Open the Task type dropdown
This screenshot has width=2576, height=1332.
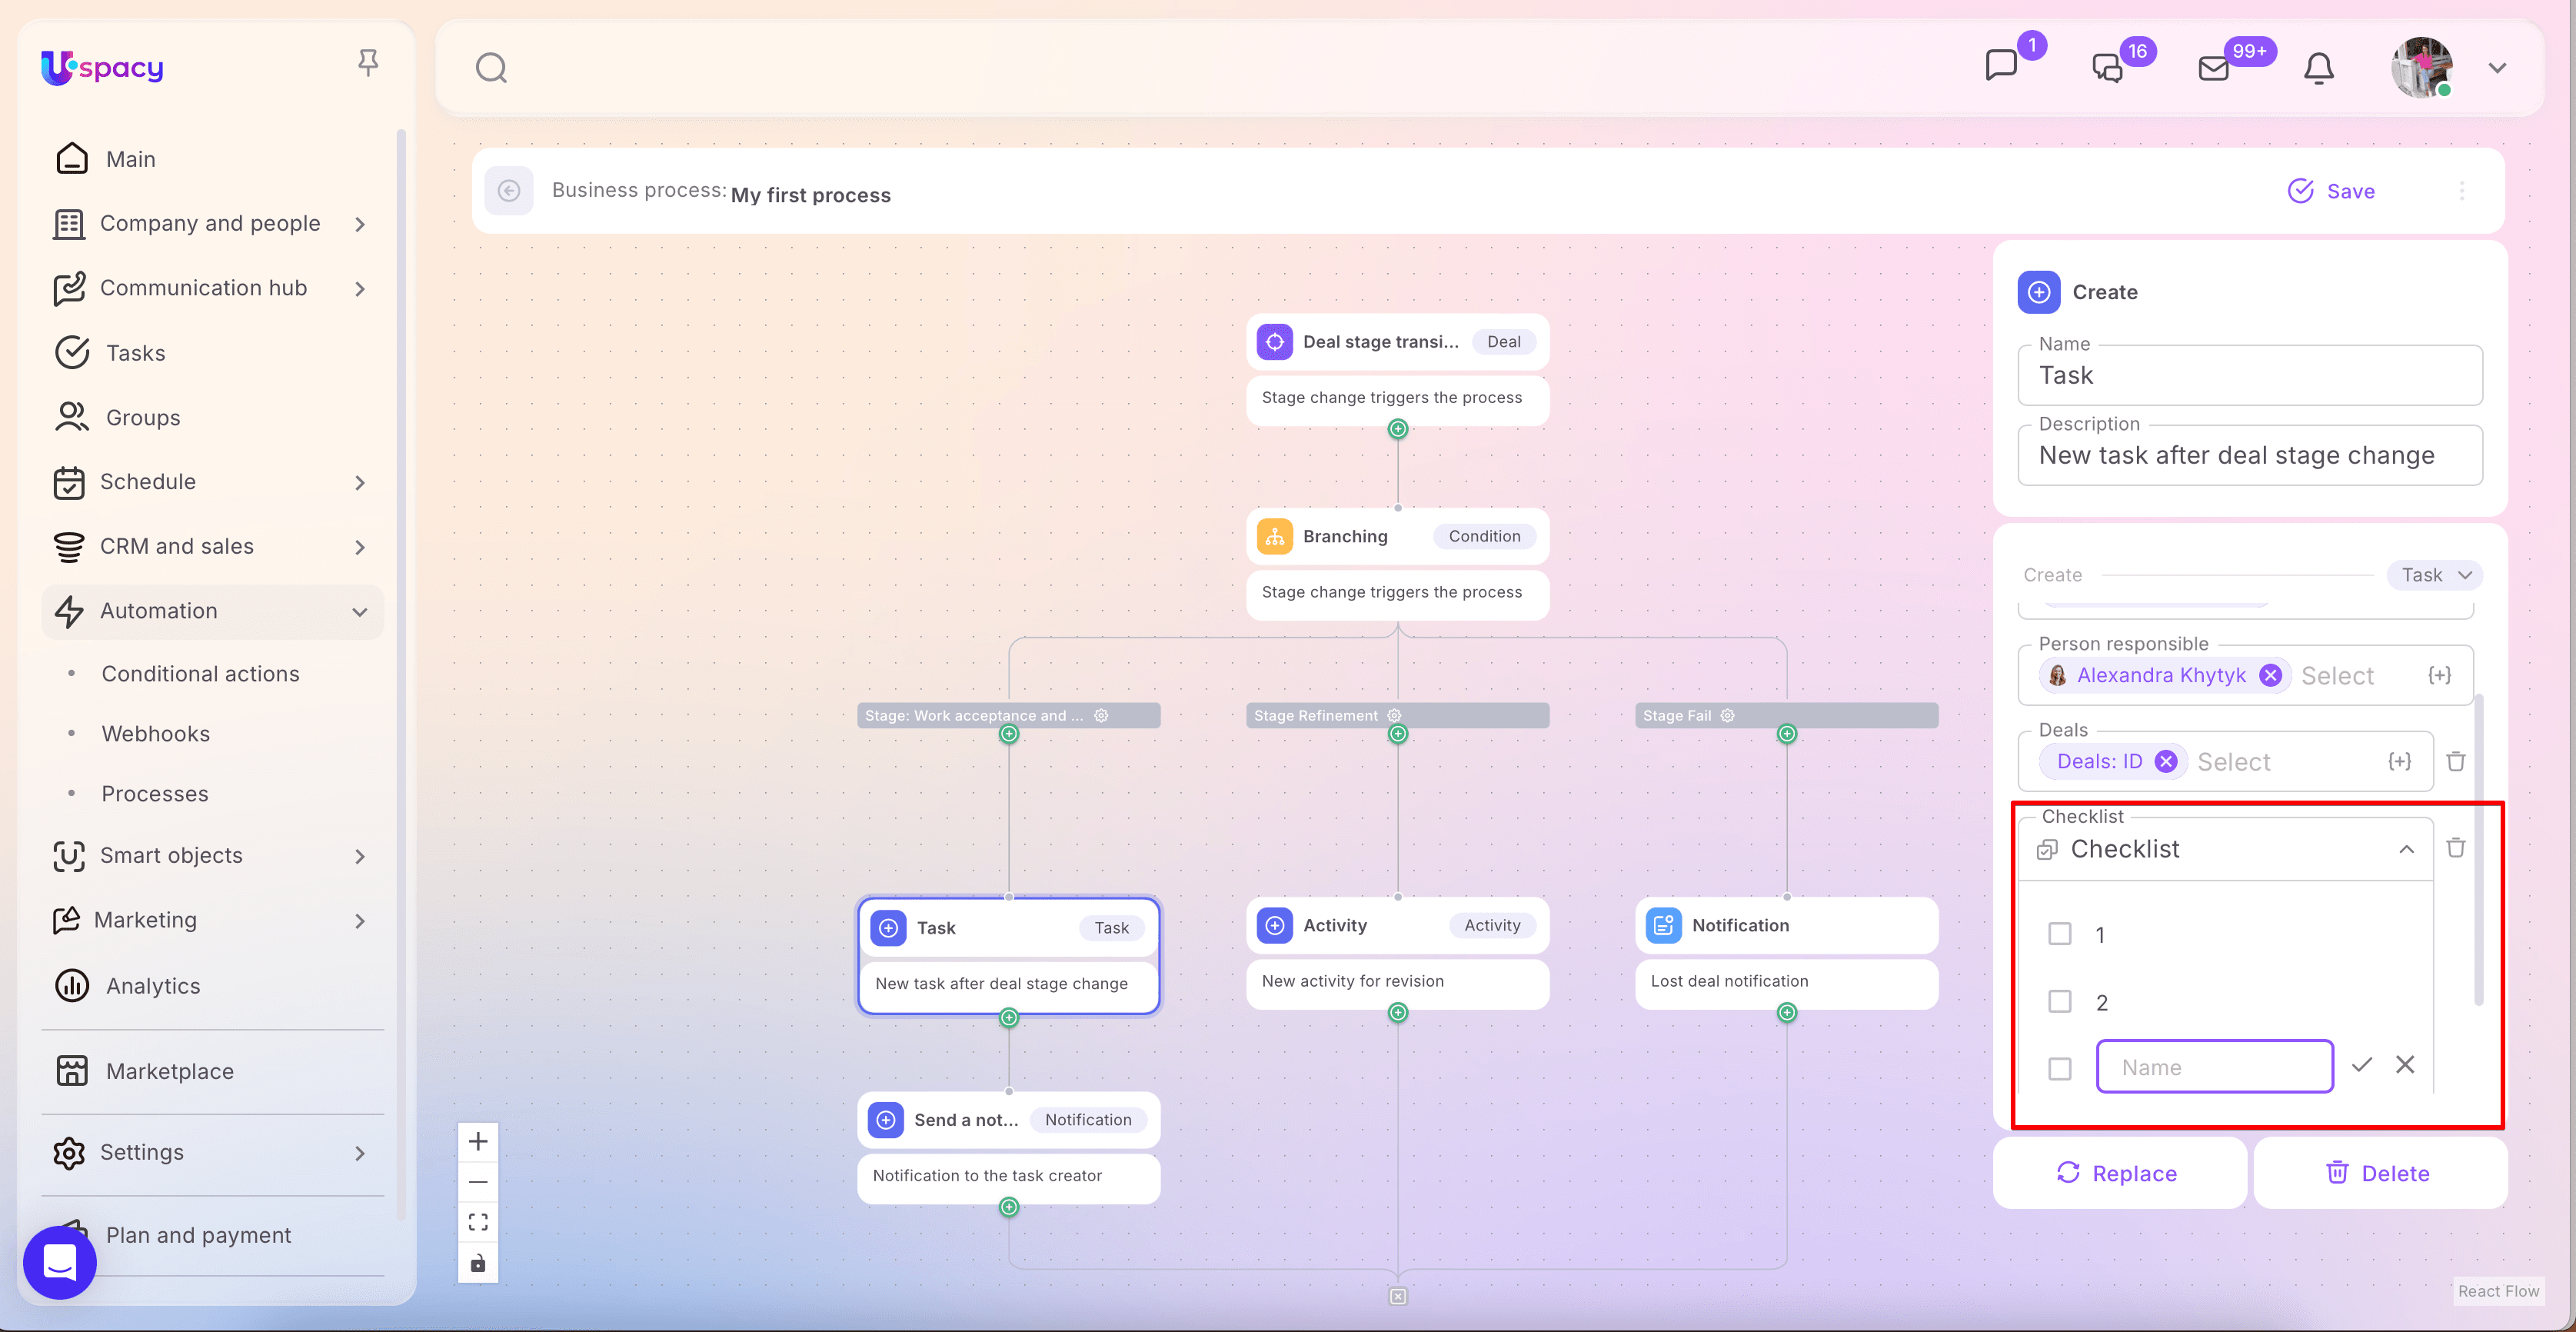tap(2434, 575)
